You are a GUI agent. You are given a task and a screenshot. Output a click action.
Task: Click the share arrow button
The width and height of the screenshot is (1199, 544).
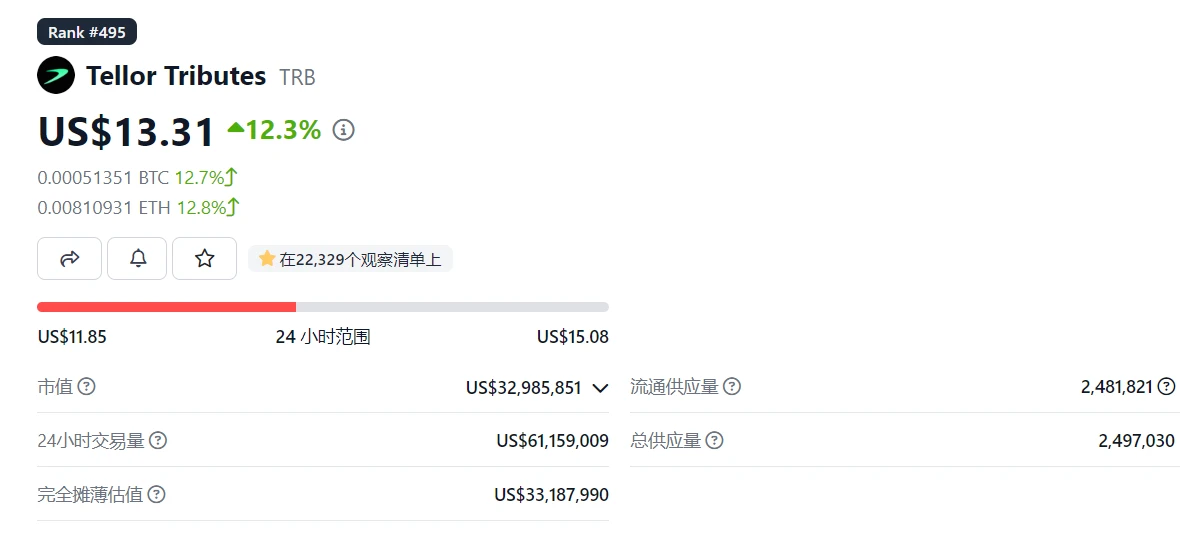click(x=69, y=259)
